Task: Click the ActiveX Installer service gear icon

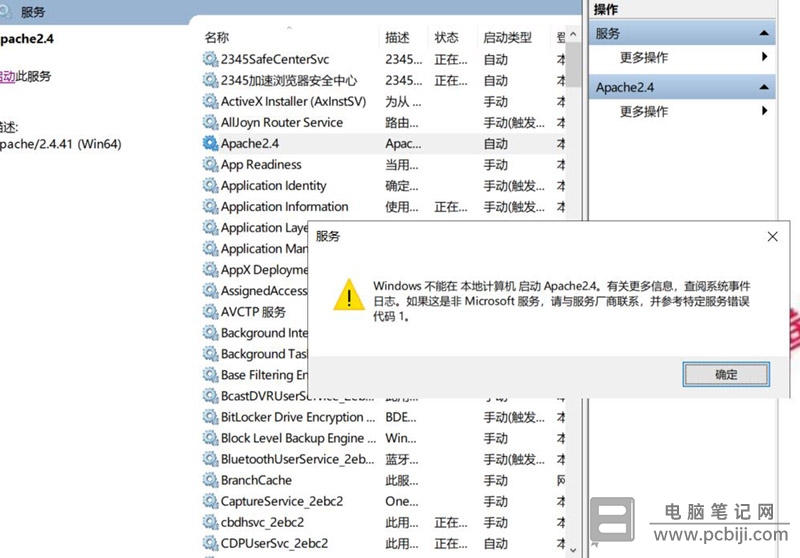Action: pyautogui.click(x=210, y=101)
